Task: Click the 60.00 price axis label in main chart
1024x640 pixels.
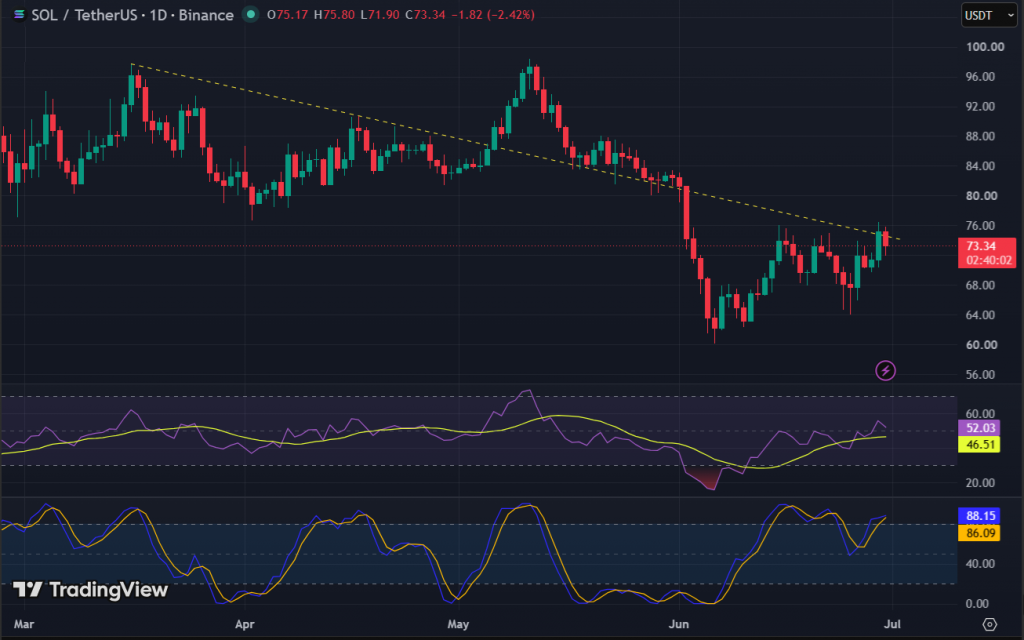Action: (x=980, y=345)
